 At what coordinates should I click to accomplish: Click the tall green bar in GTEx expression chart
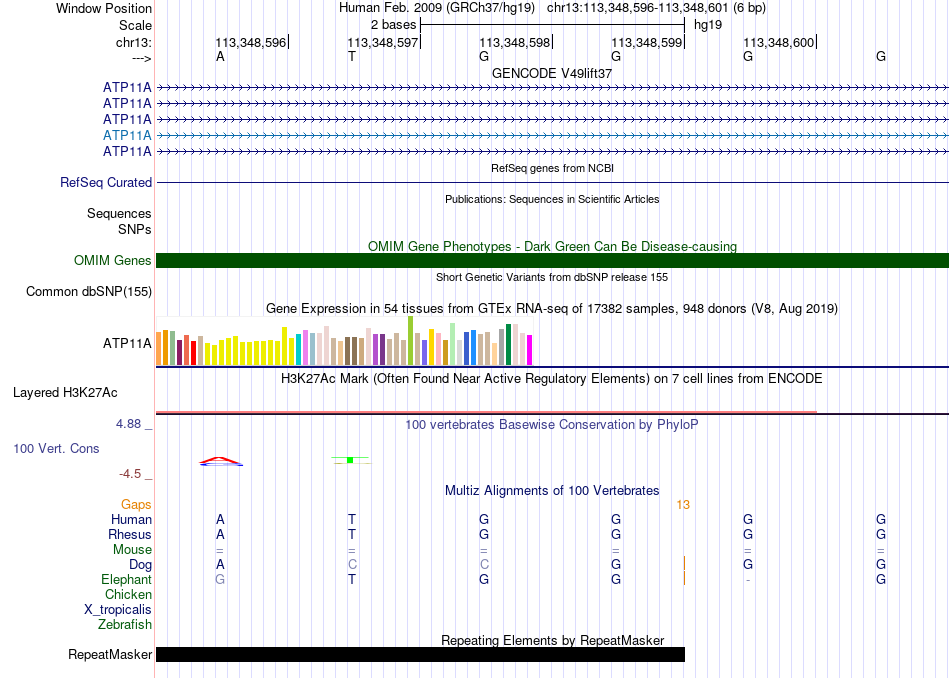411,341
